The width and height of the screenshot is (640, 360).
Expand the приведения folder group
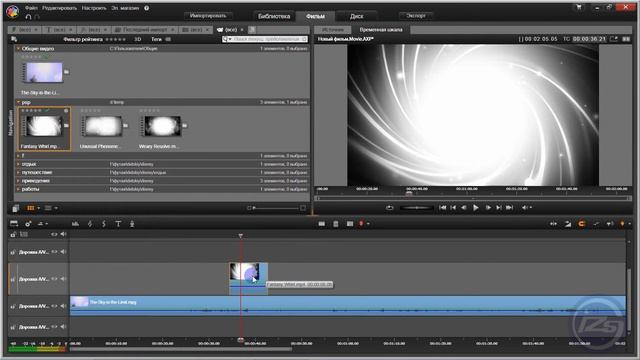(x=18, y=181)
